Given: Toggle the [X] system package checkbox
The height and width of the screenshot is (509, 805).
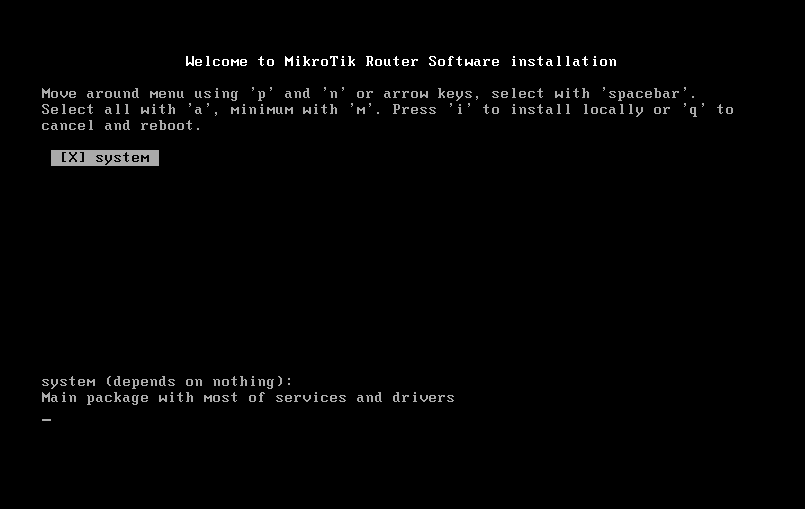Looking at the screenshot, I should 105,158.
